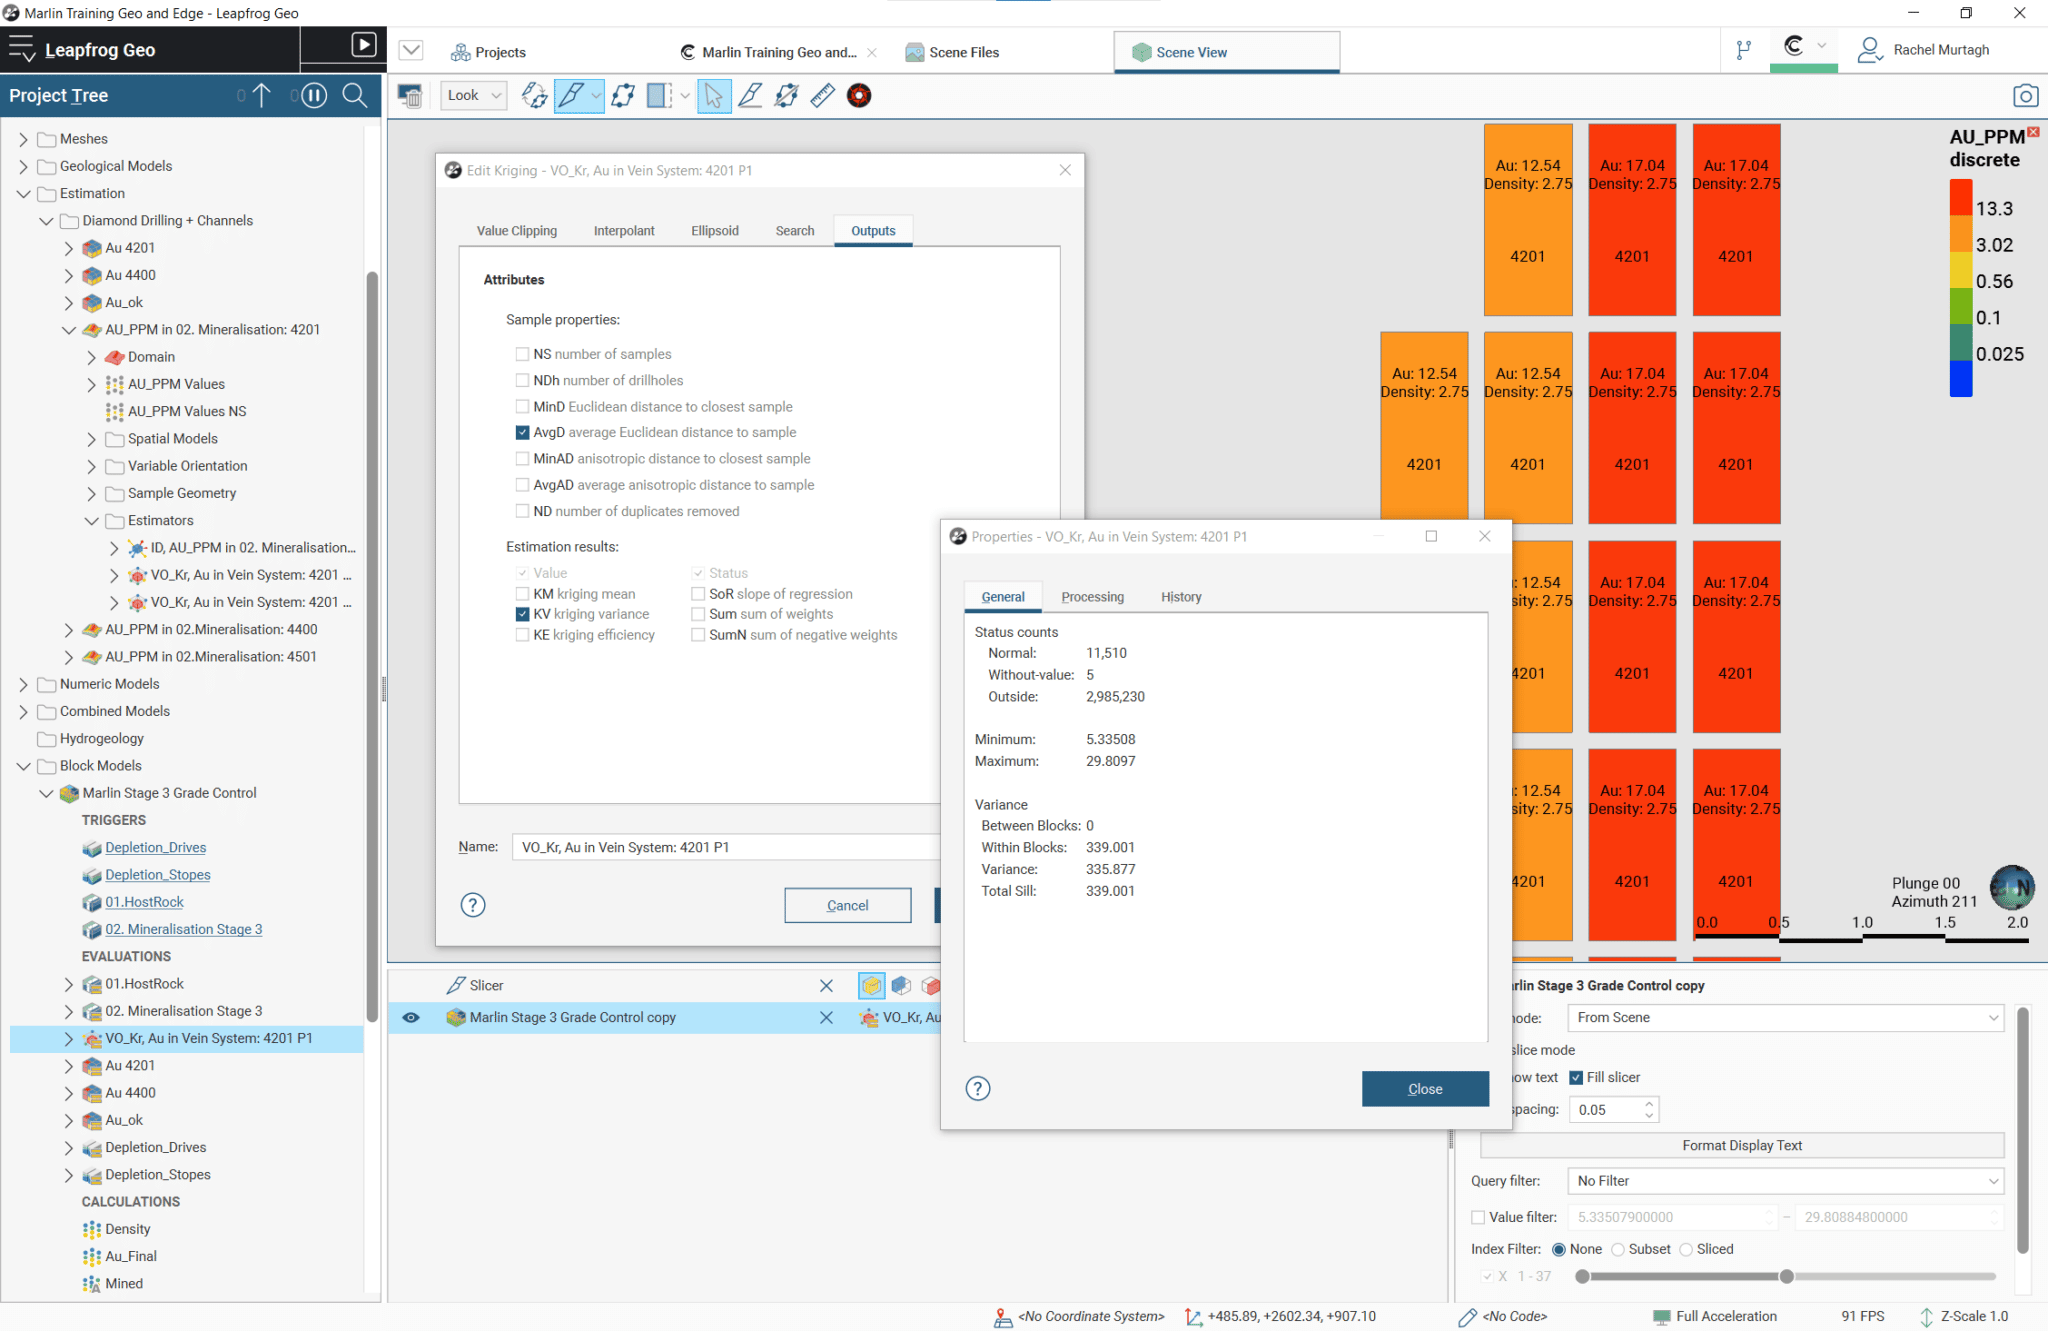Open the Look dropdown in toolbar
This screenshot has height=1331, width=2048.
[x=473, y=96]
